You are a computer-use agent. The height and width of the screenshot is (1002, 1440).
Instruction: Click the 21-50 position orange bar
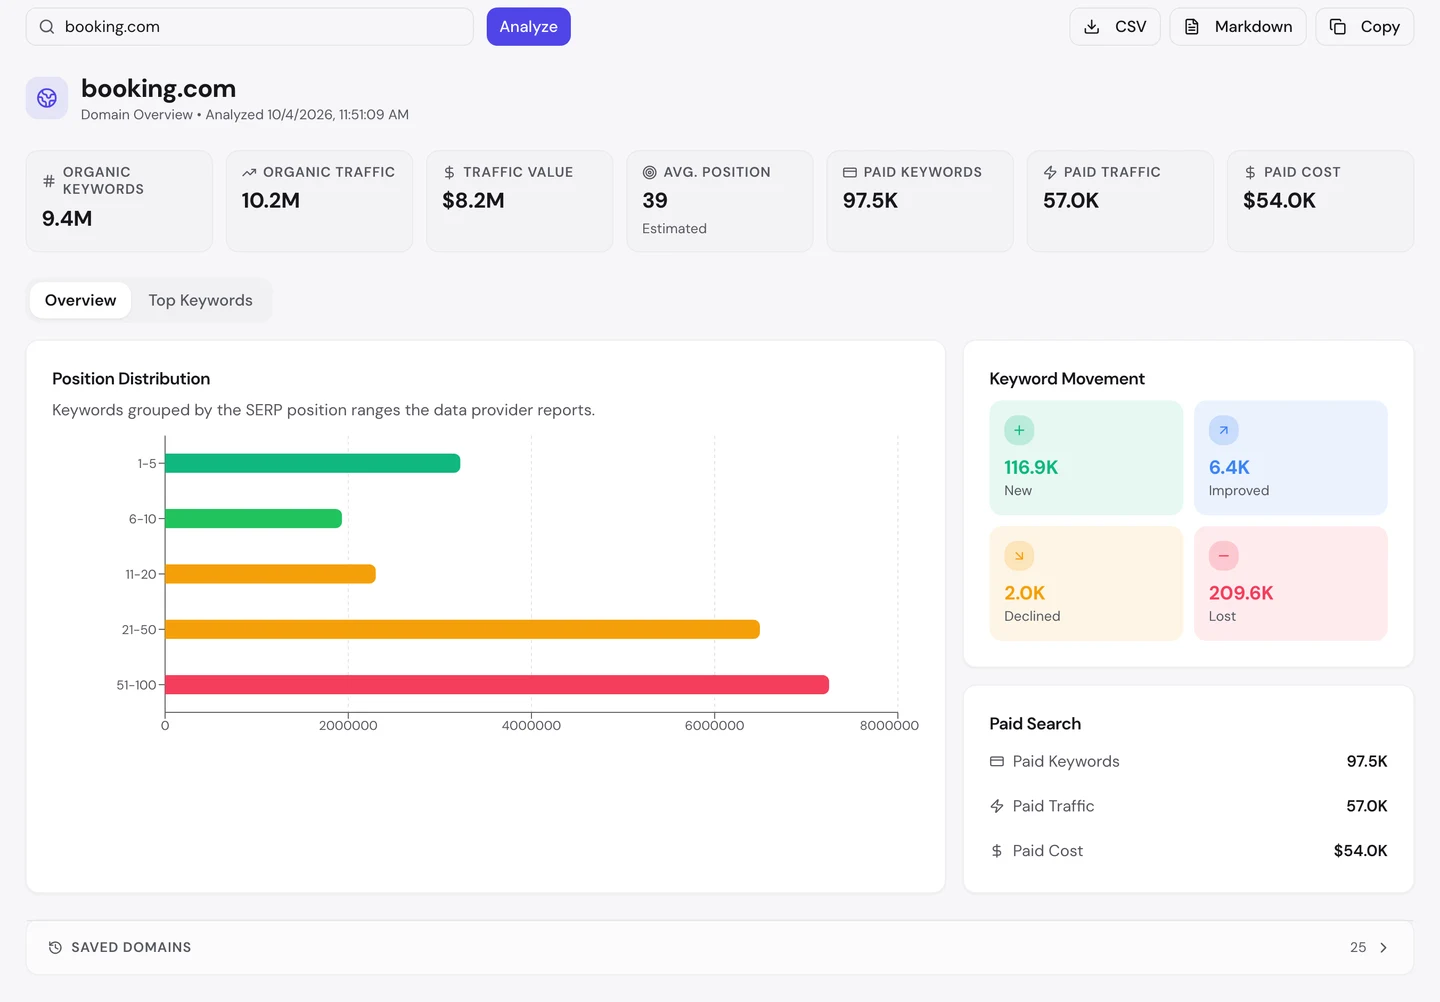coord(463,629)
